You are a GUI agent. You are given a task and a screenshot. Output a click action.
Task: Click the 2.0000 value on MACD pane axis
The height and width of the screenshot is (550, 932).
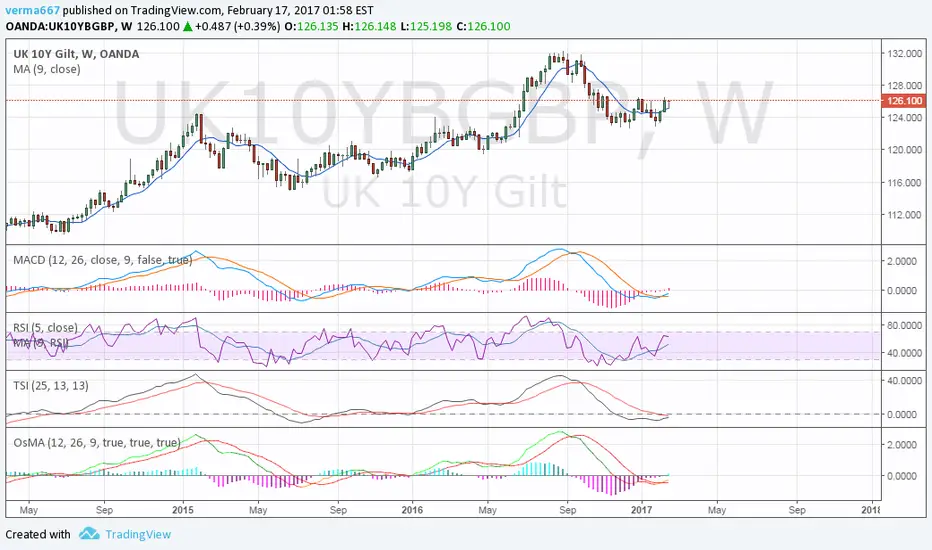[902, 261]
